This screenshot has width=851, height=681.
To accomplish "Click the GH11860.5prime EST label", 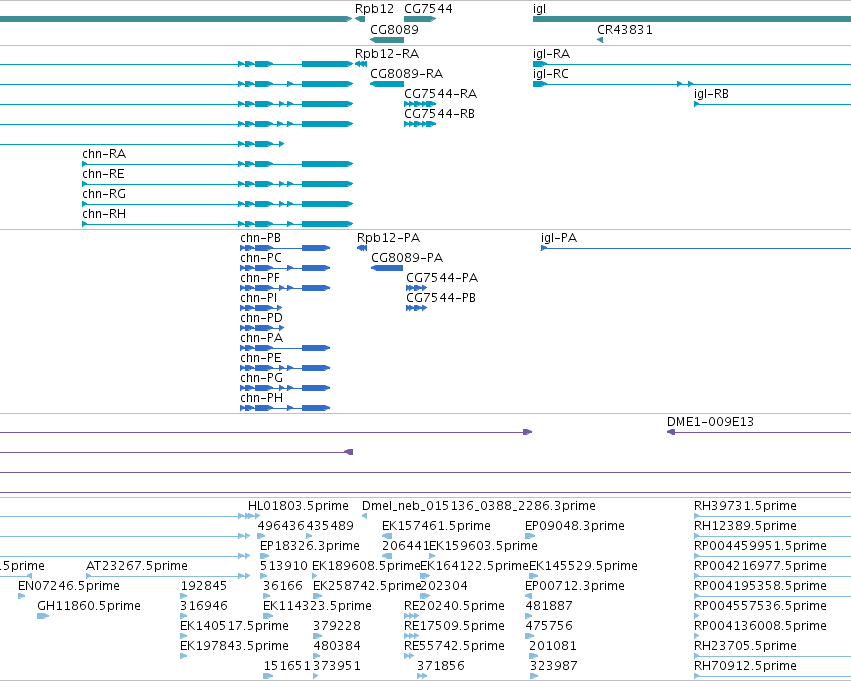I will point(89,606).
